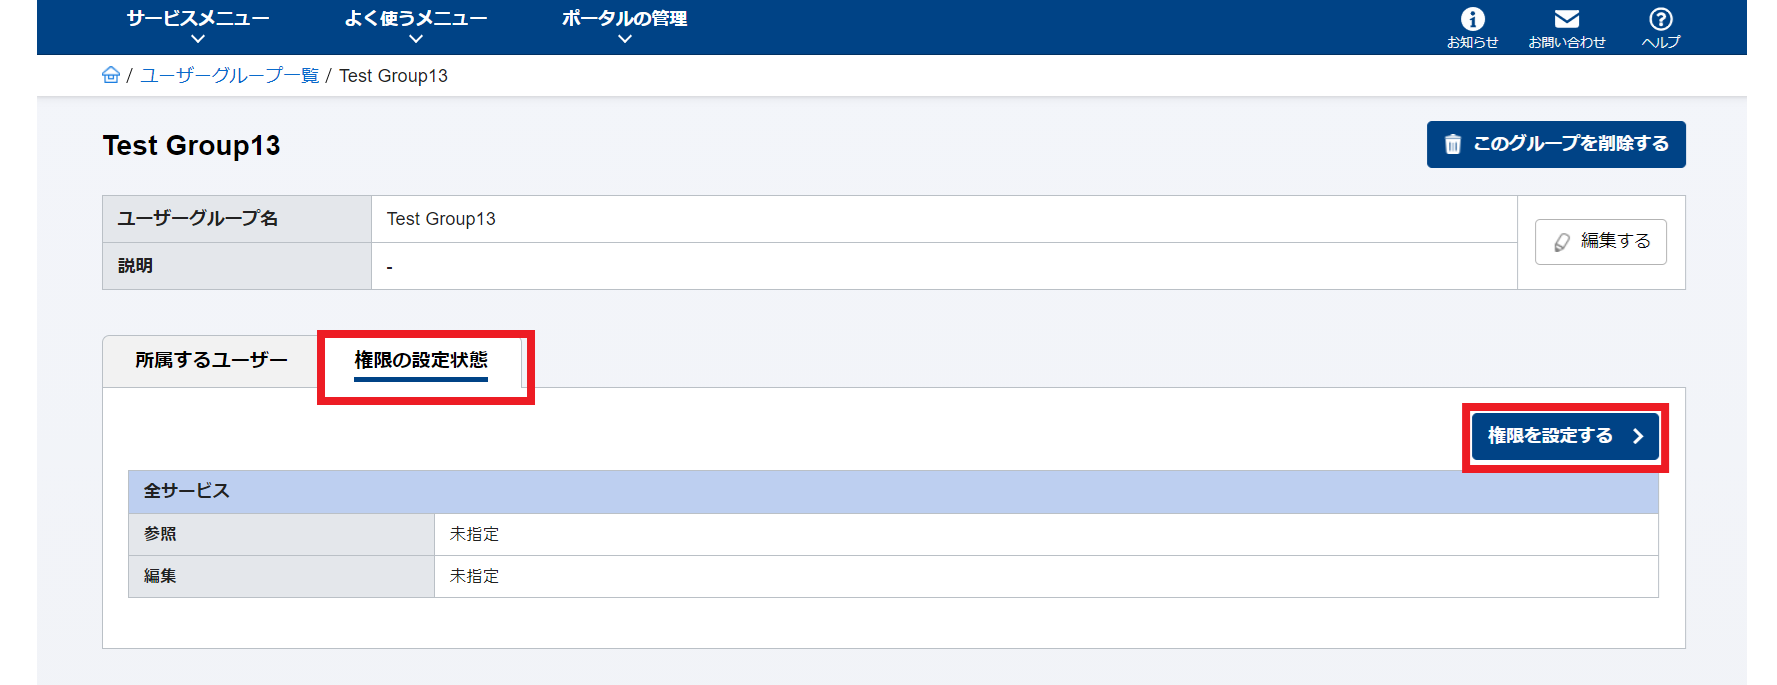Switch to the 所属するユーザー tab
This screenshot has height=685, width=1777.
[x=211, y=360]
